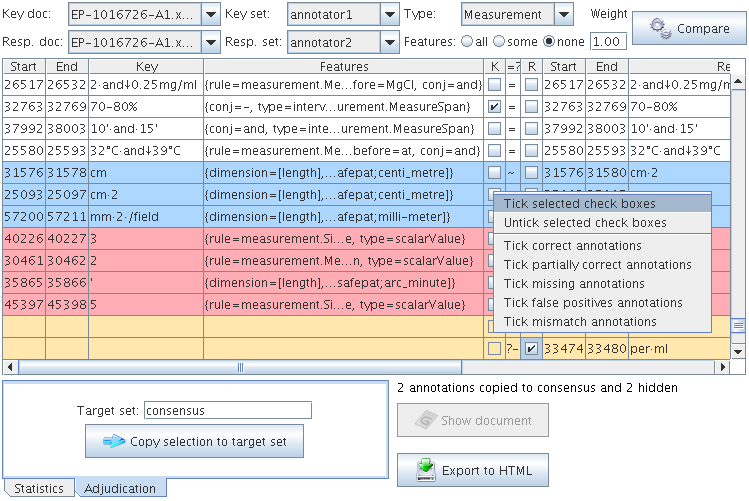Tick the K checkbox for the 70-80% row

point(494,106)
